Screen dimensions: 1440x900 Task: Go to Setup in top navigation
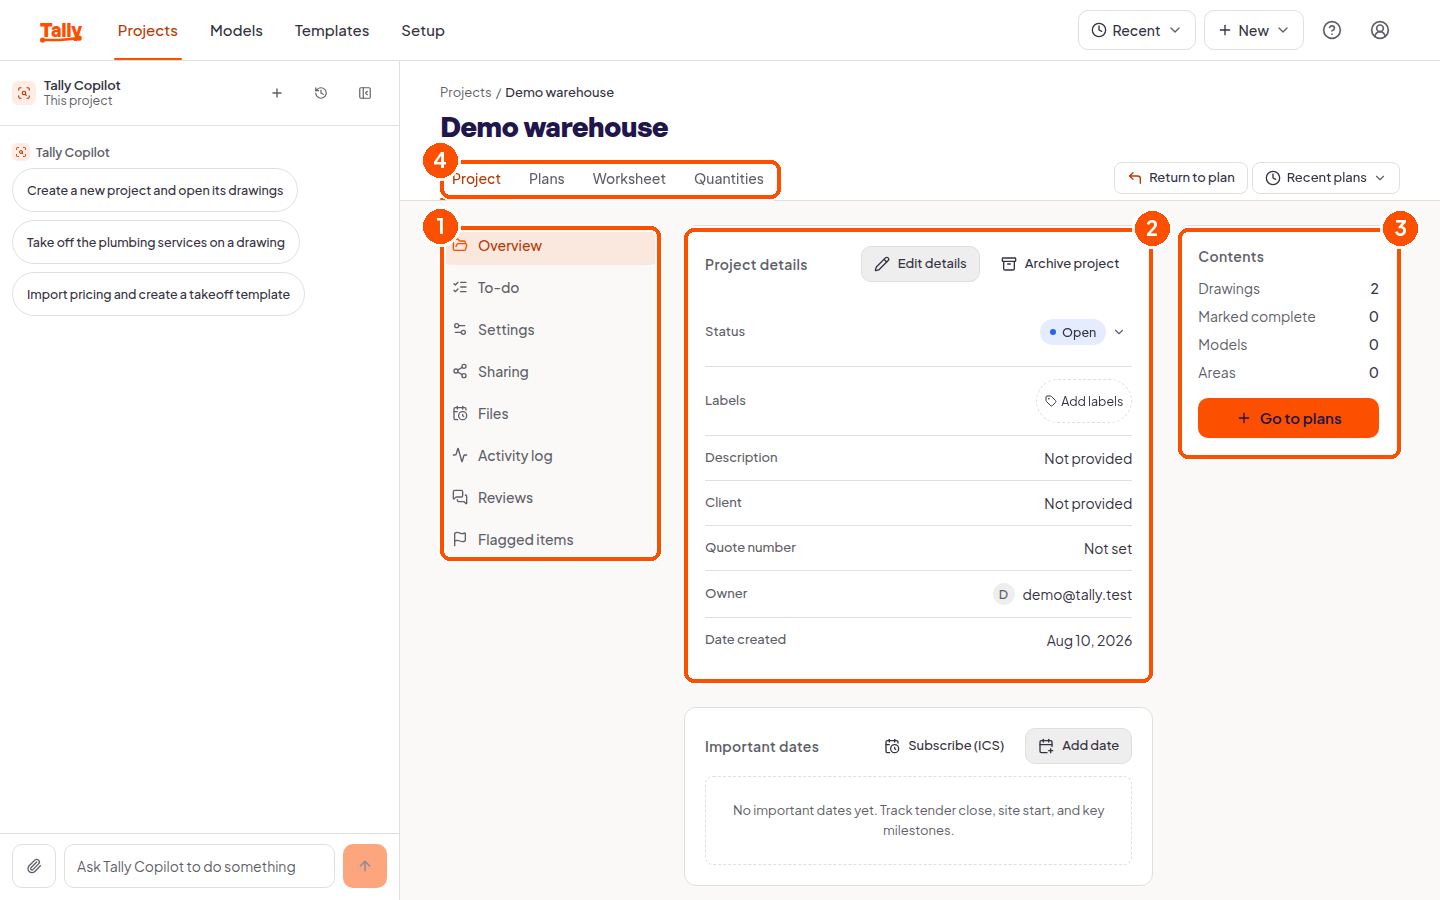pyautogui.click(x=423, y=31)
